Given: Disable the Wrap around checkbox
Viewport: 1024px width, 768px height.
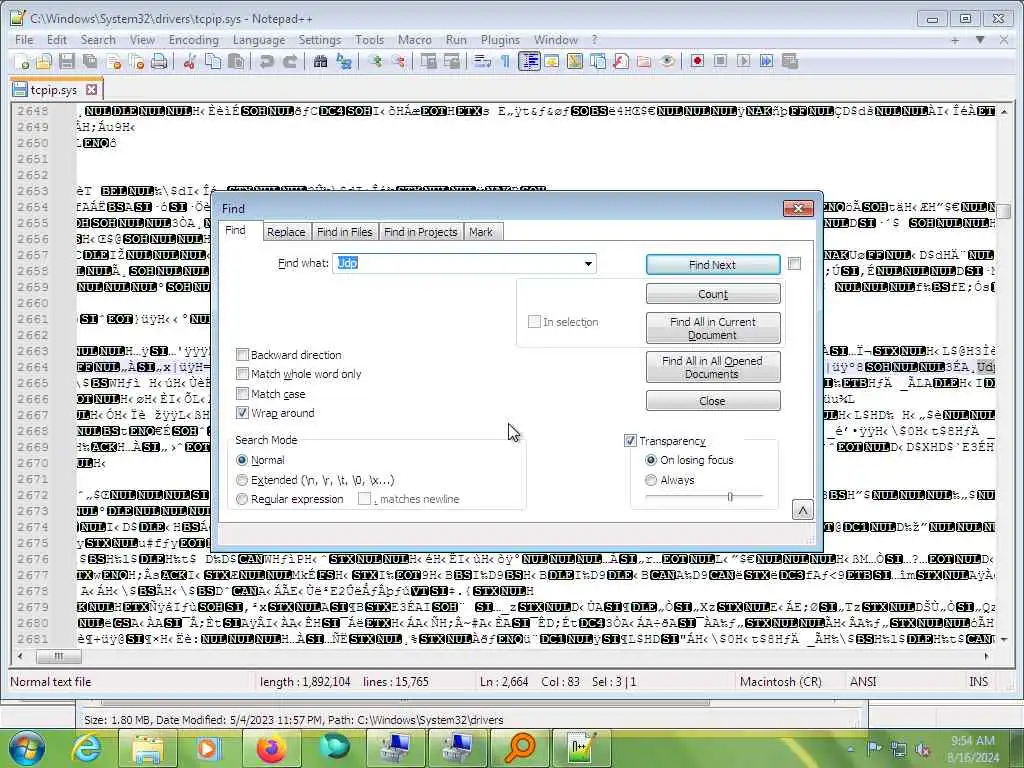Looking at the screenshot, I should [242, 413].
